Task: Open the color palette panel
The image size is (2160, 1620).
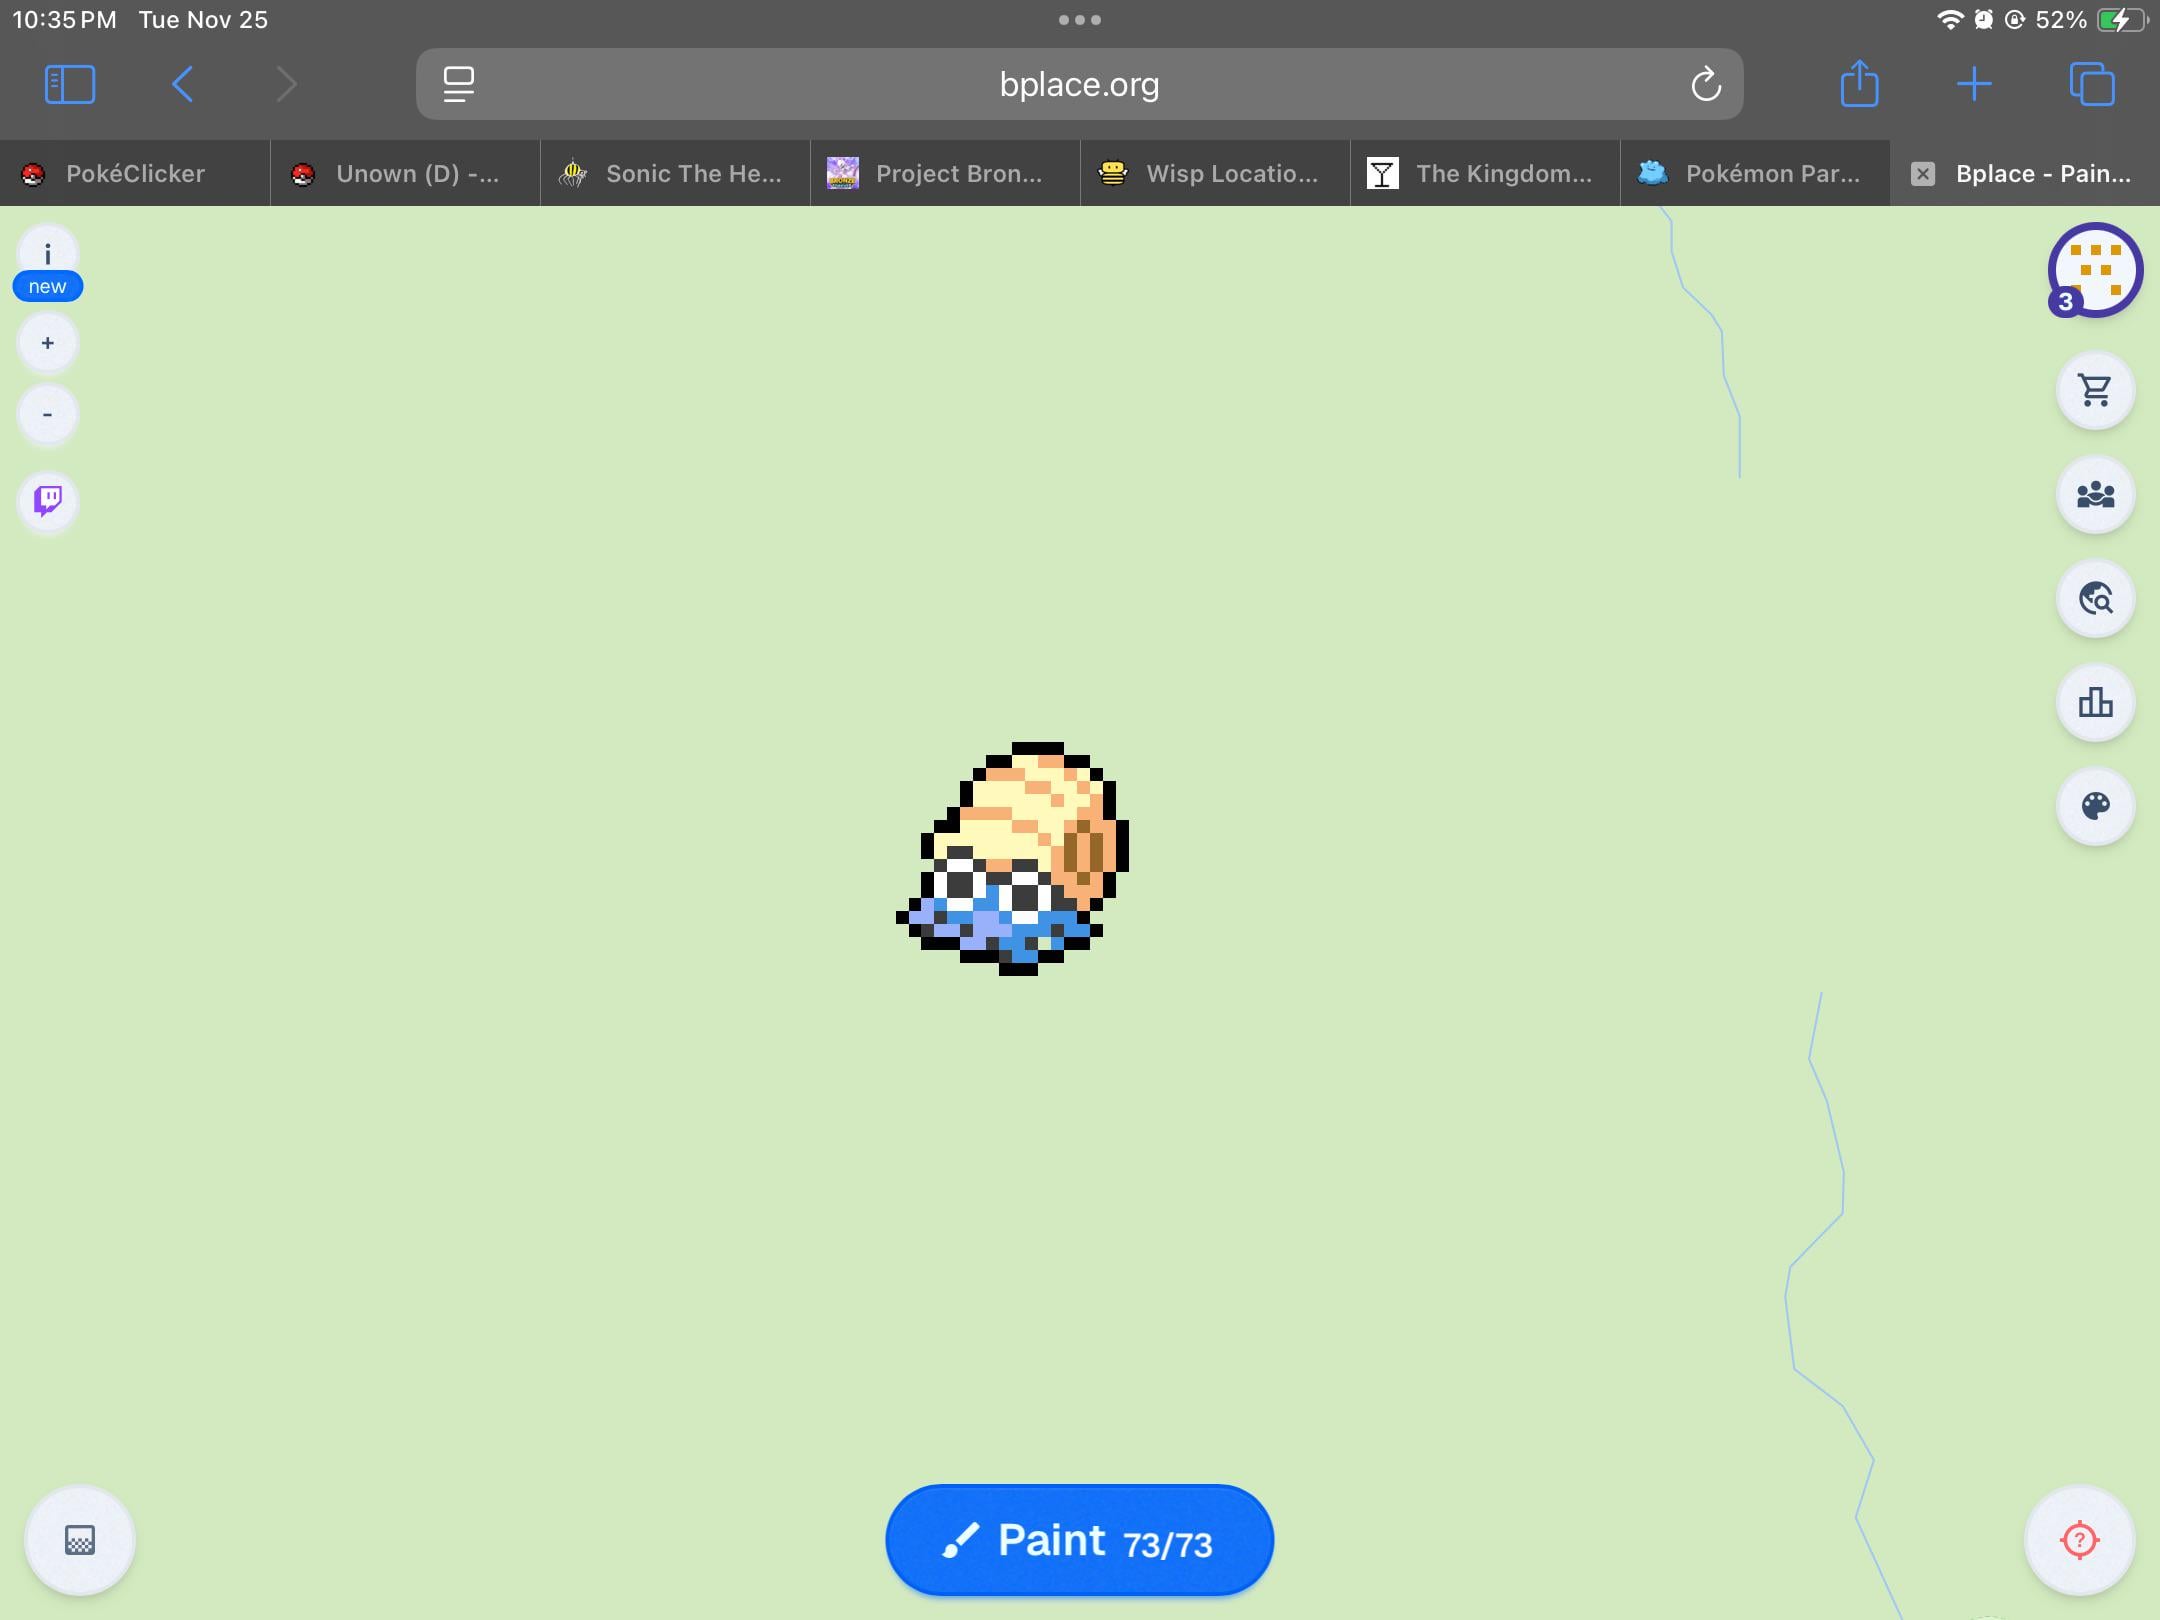Action: (x=2095, y=806)
